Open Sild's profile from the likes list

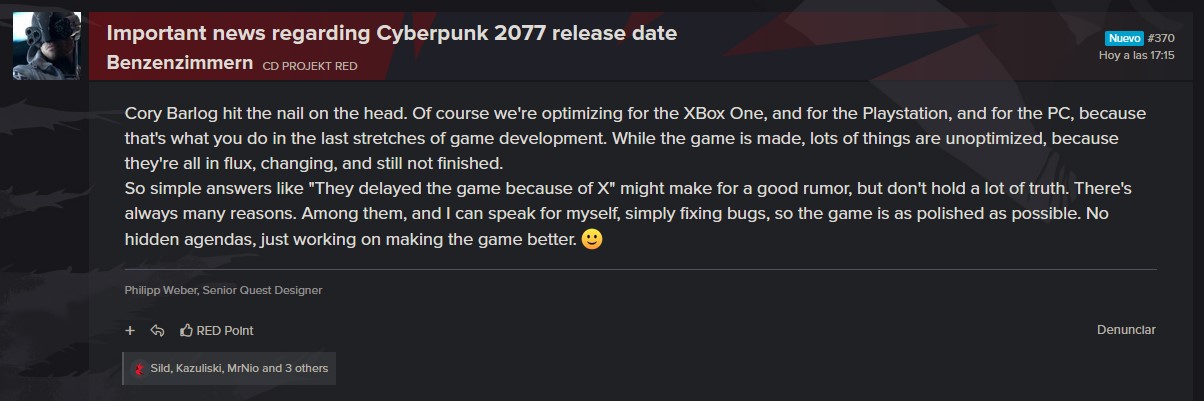click(x=160, y=368)
